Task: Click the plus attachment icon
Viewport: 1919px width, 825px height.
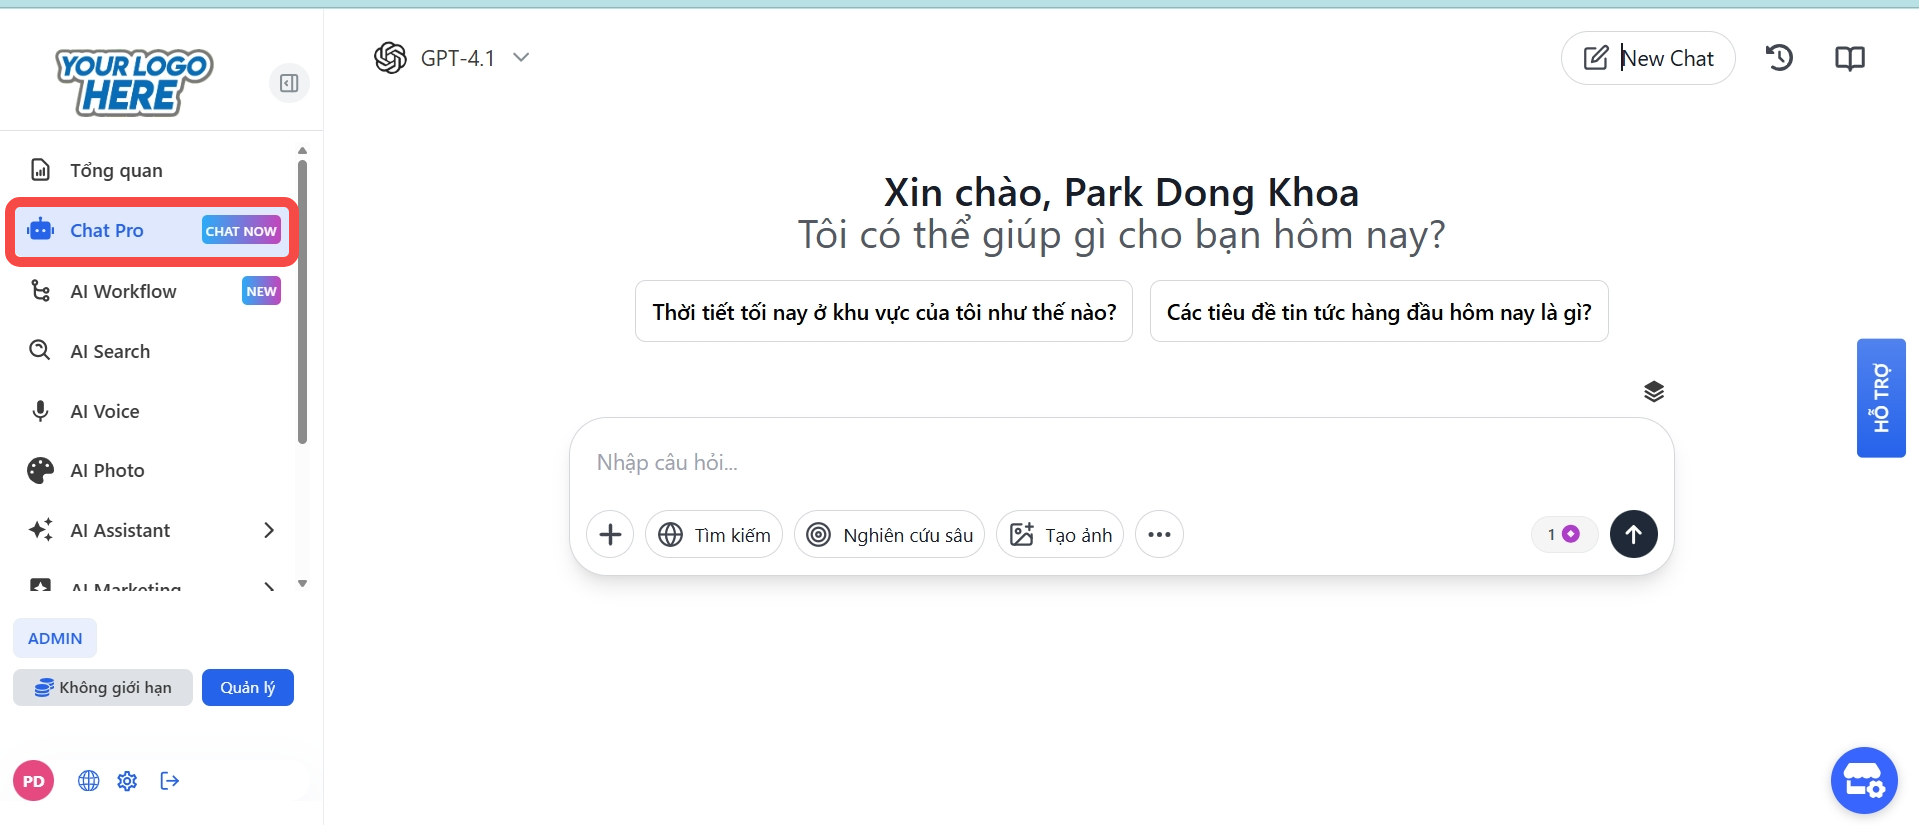Action: 610,535
